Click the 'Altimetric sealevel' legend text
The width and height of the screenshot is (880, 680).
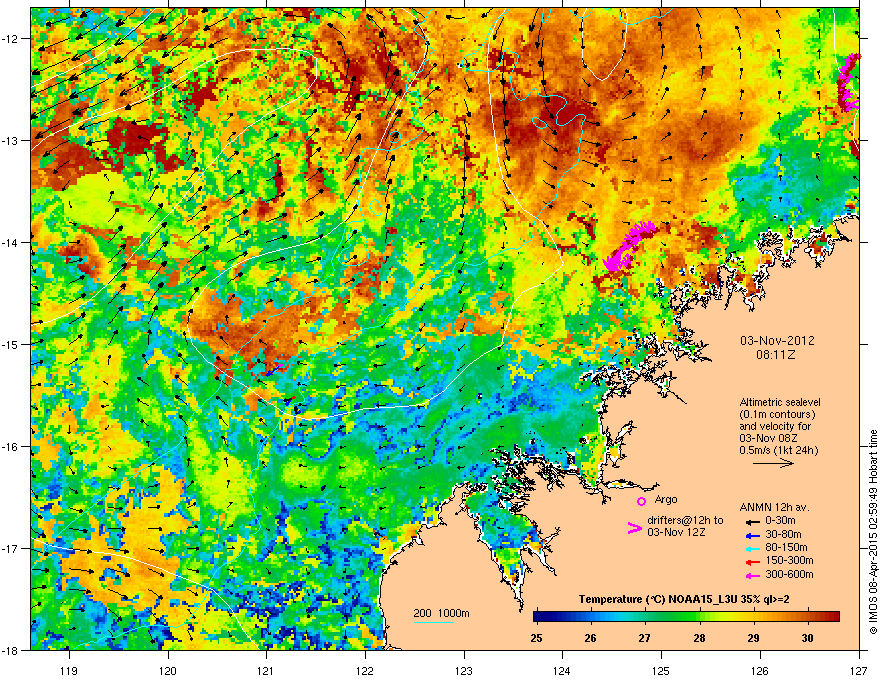780,402
